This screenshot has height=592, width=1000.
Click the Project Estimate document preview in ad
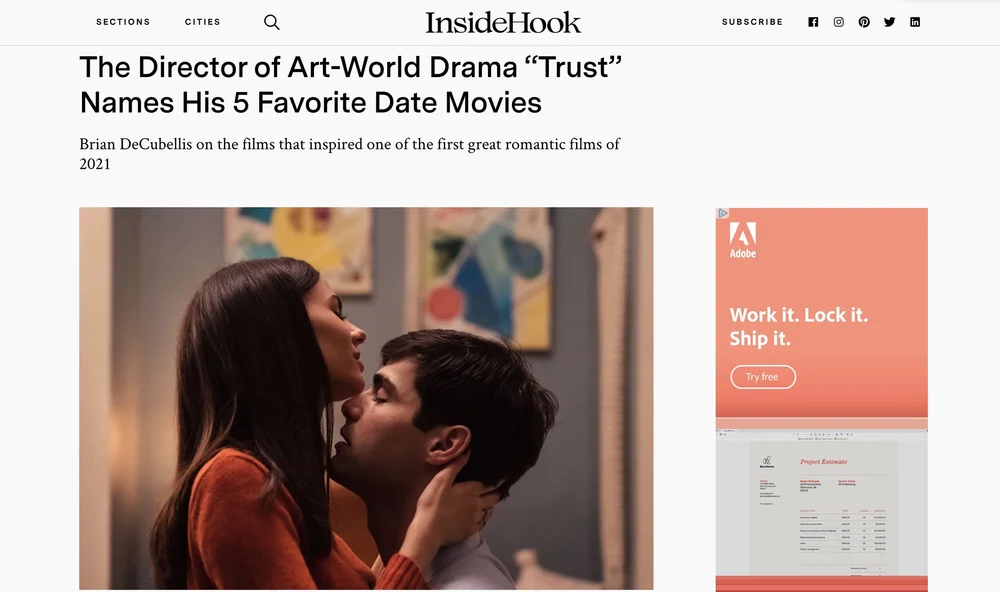coord(822,503)
